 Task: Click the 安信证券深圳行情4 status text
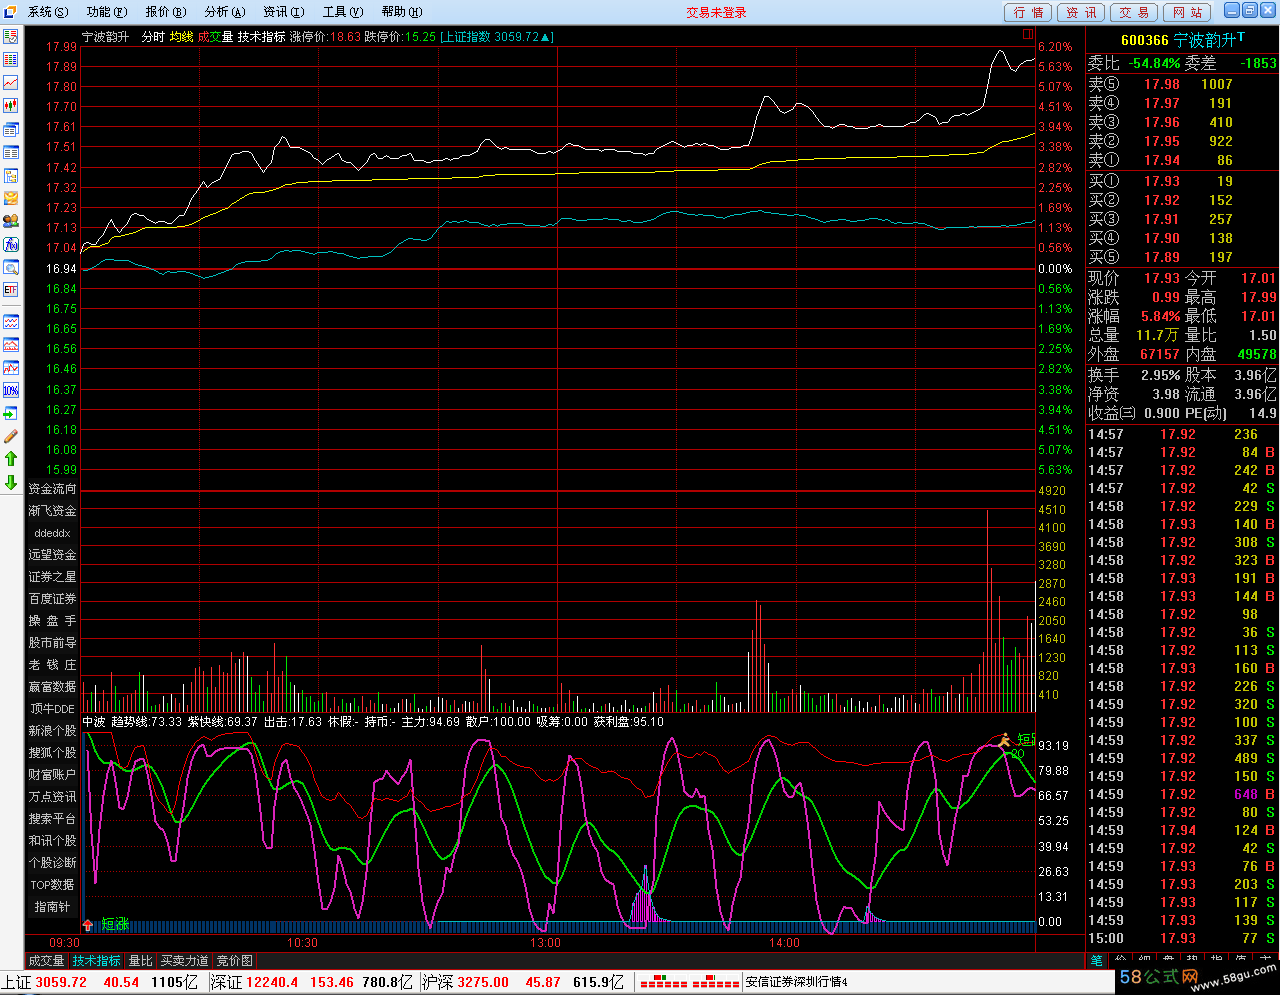click(797, 983)
